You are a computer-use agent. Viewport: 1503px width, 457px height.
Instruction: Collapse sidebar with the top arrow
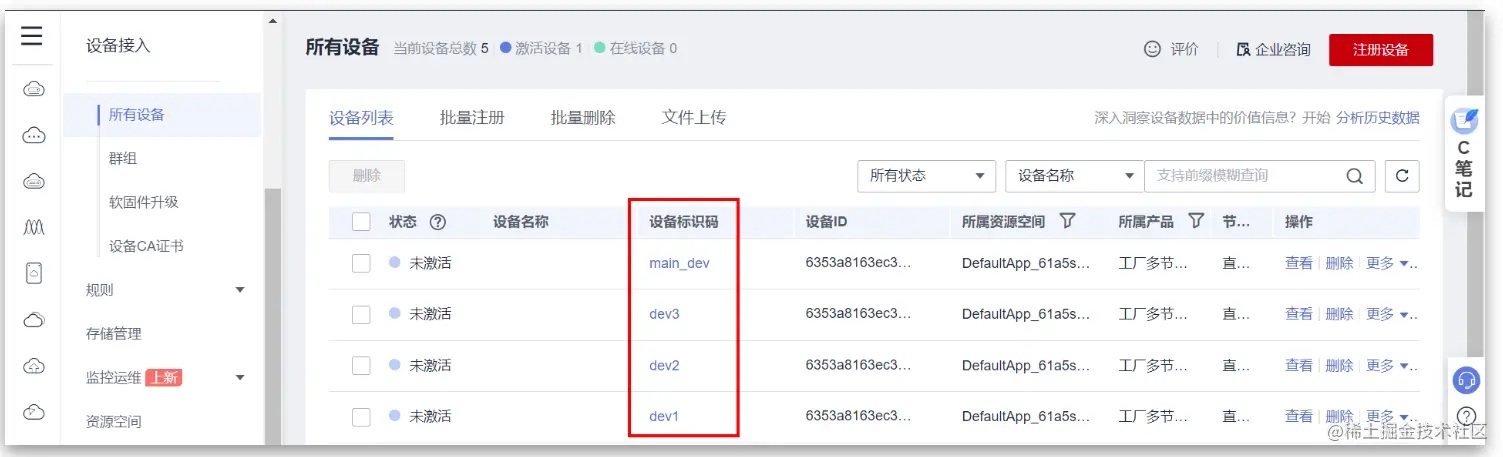(273, 20)
